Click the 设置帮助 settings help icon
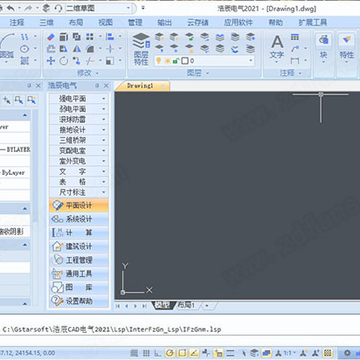360x360 pixels. click(x=57, y=301)
